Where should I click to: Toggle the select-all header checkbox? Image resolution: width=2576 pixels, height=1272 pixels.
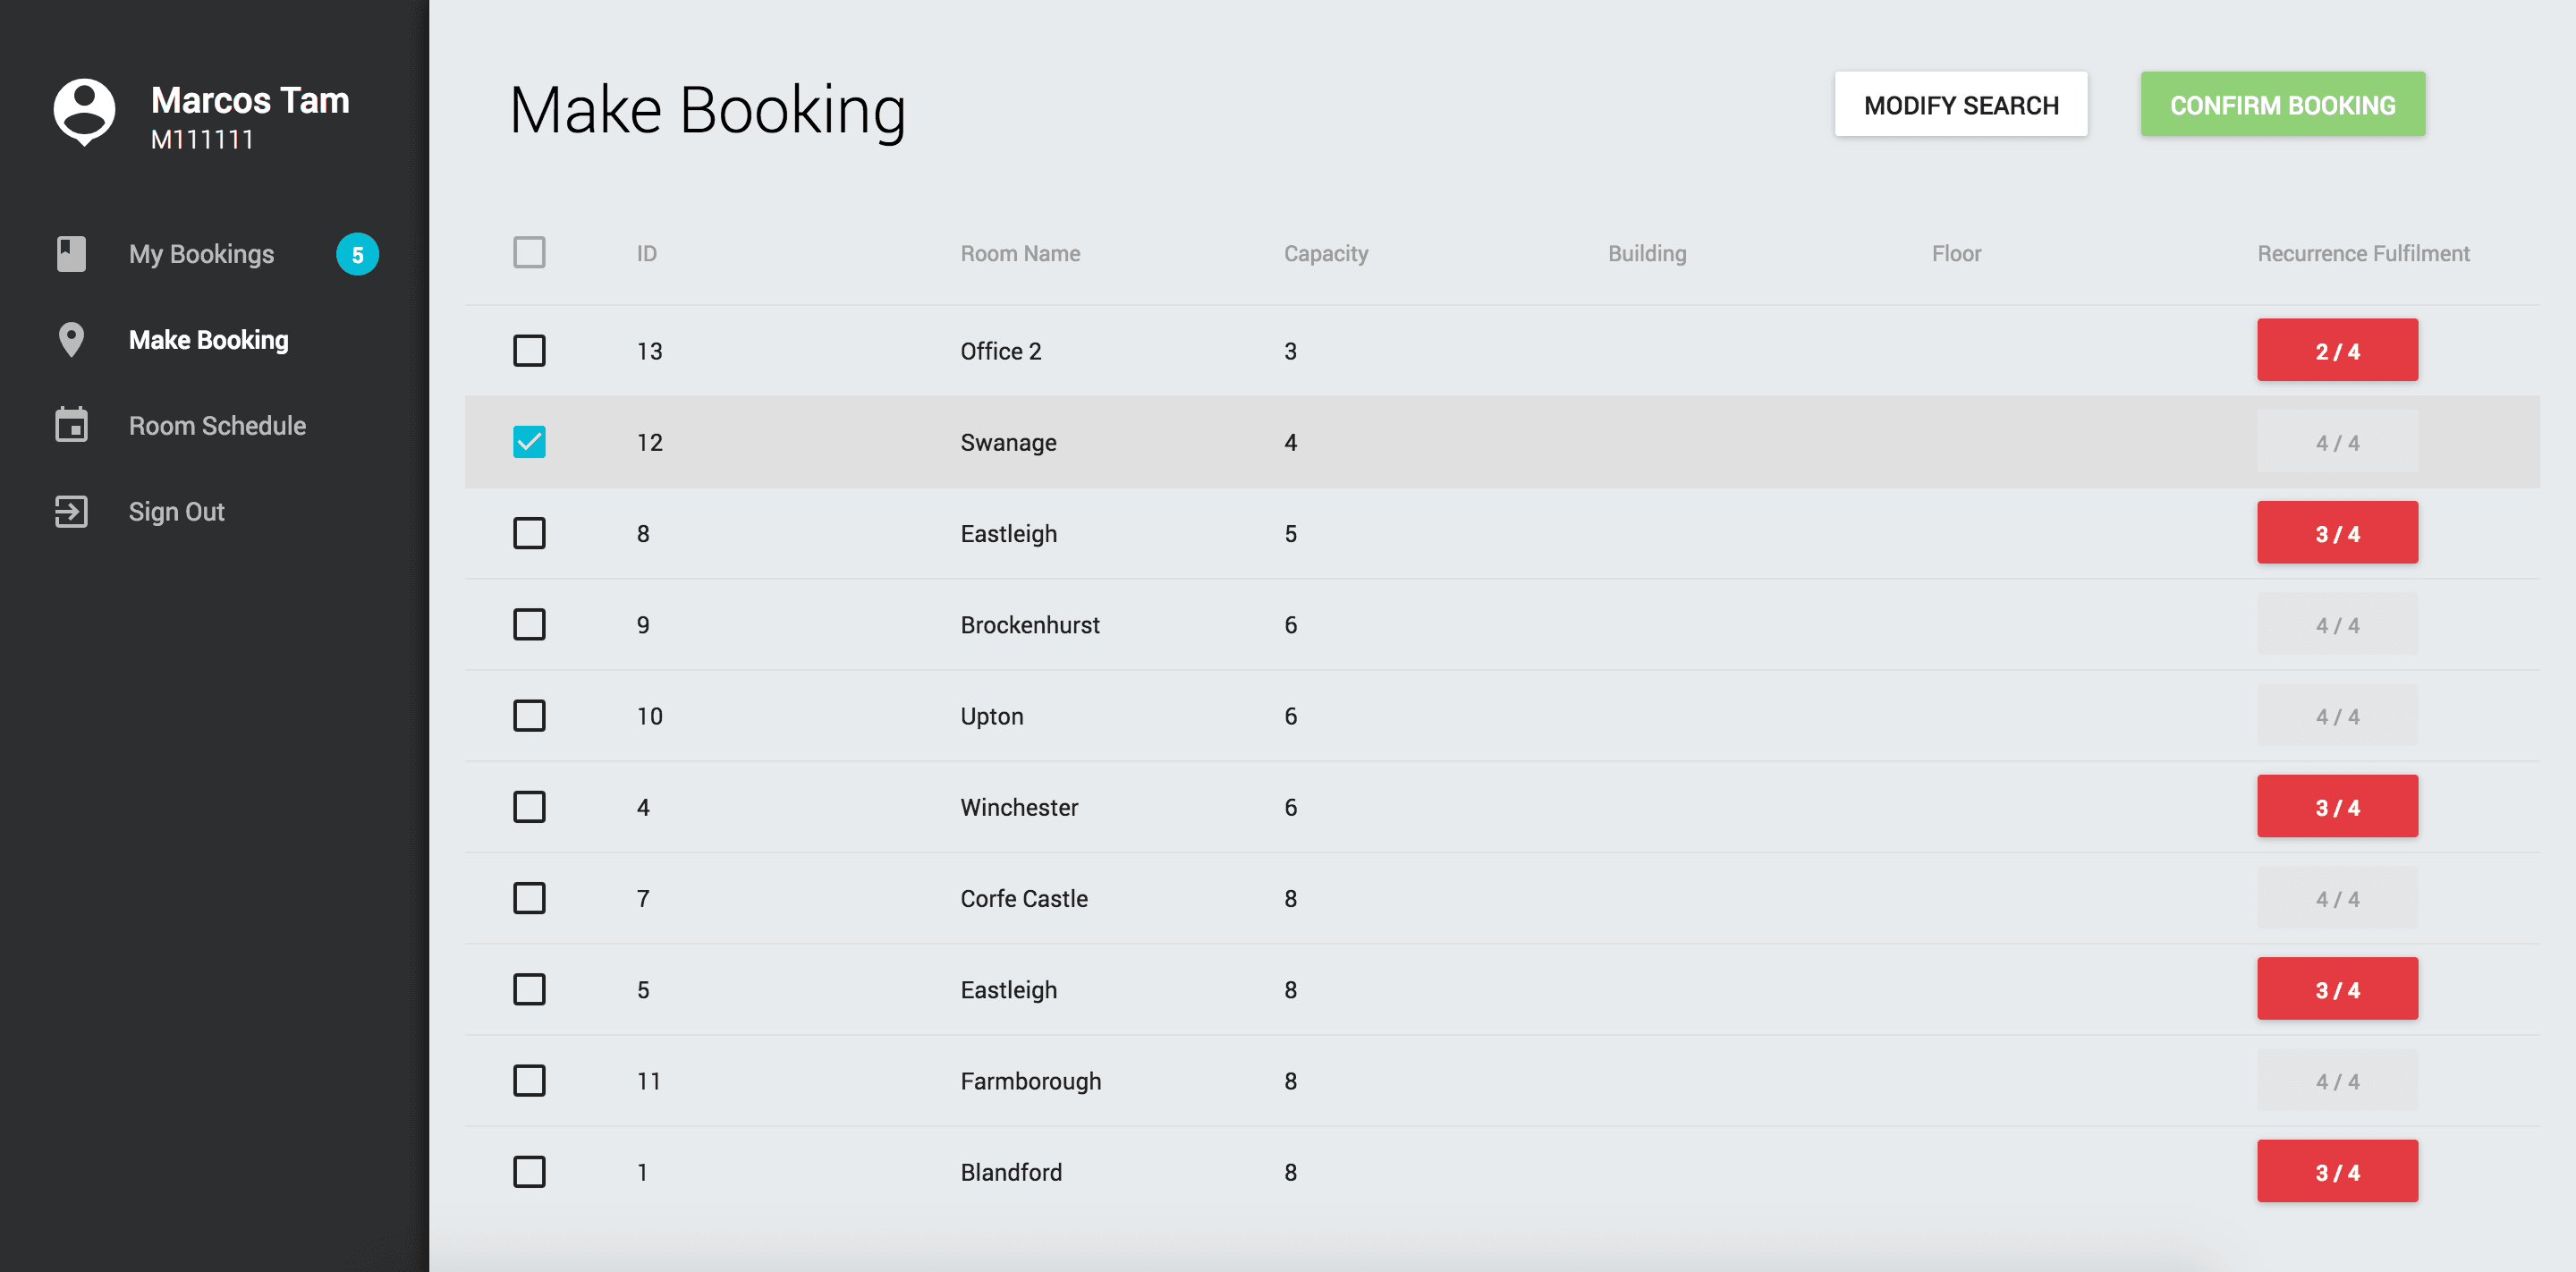pos(529,252)
